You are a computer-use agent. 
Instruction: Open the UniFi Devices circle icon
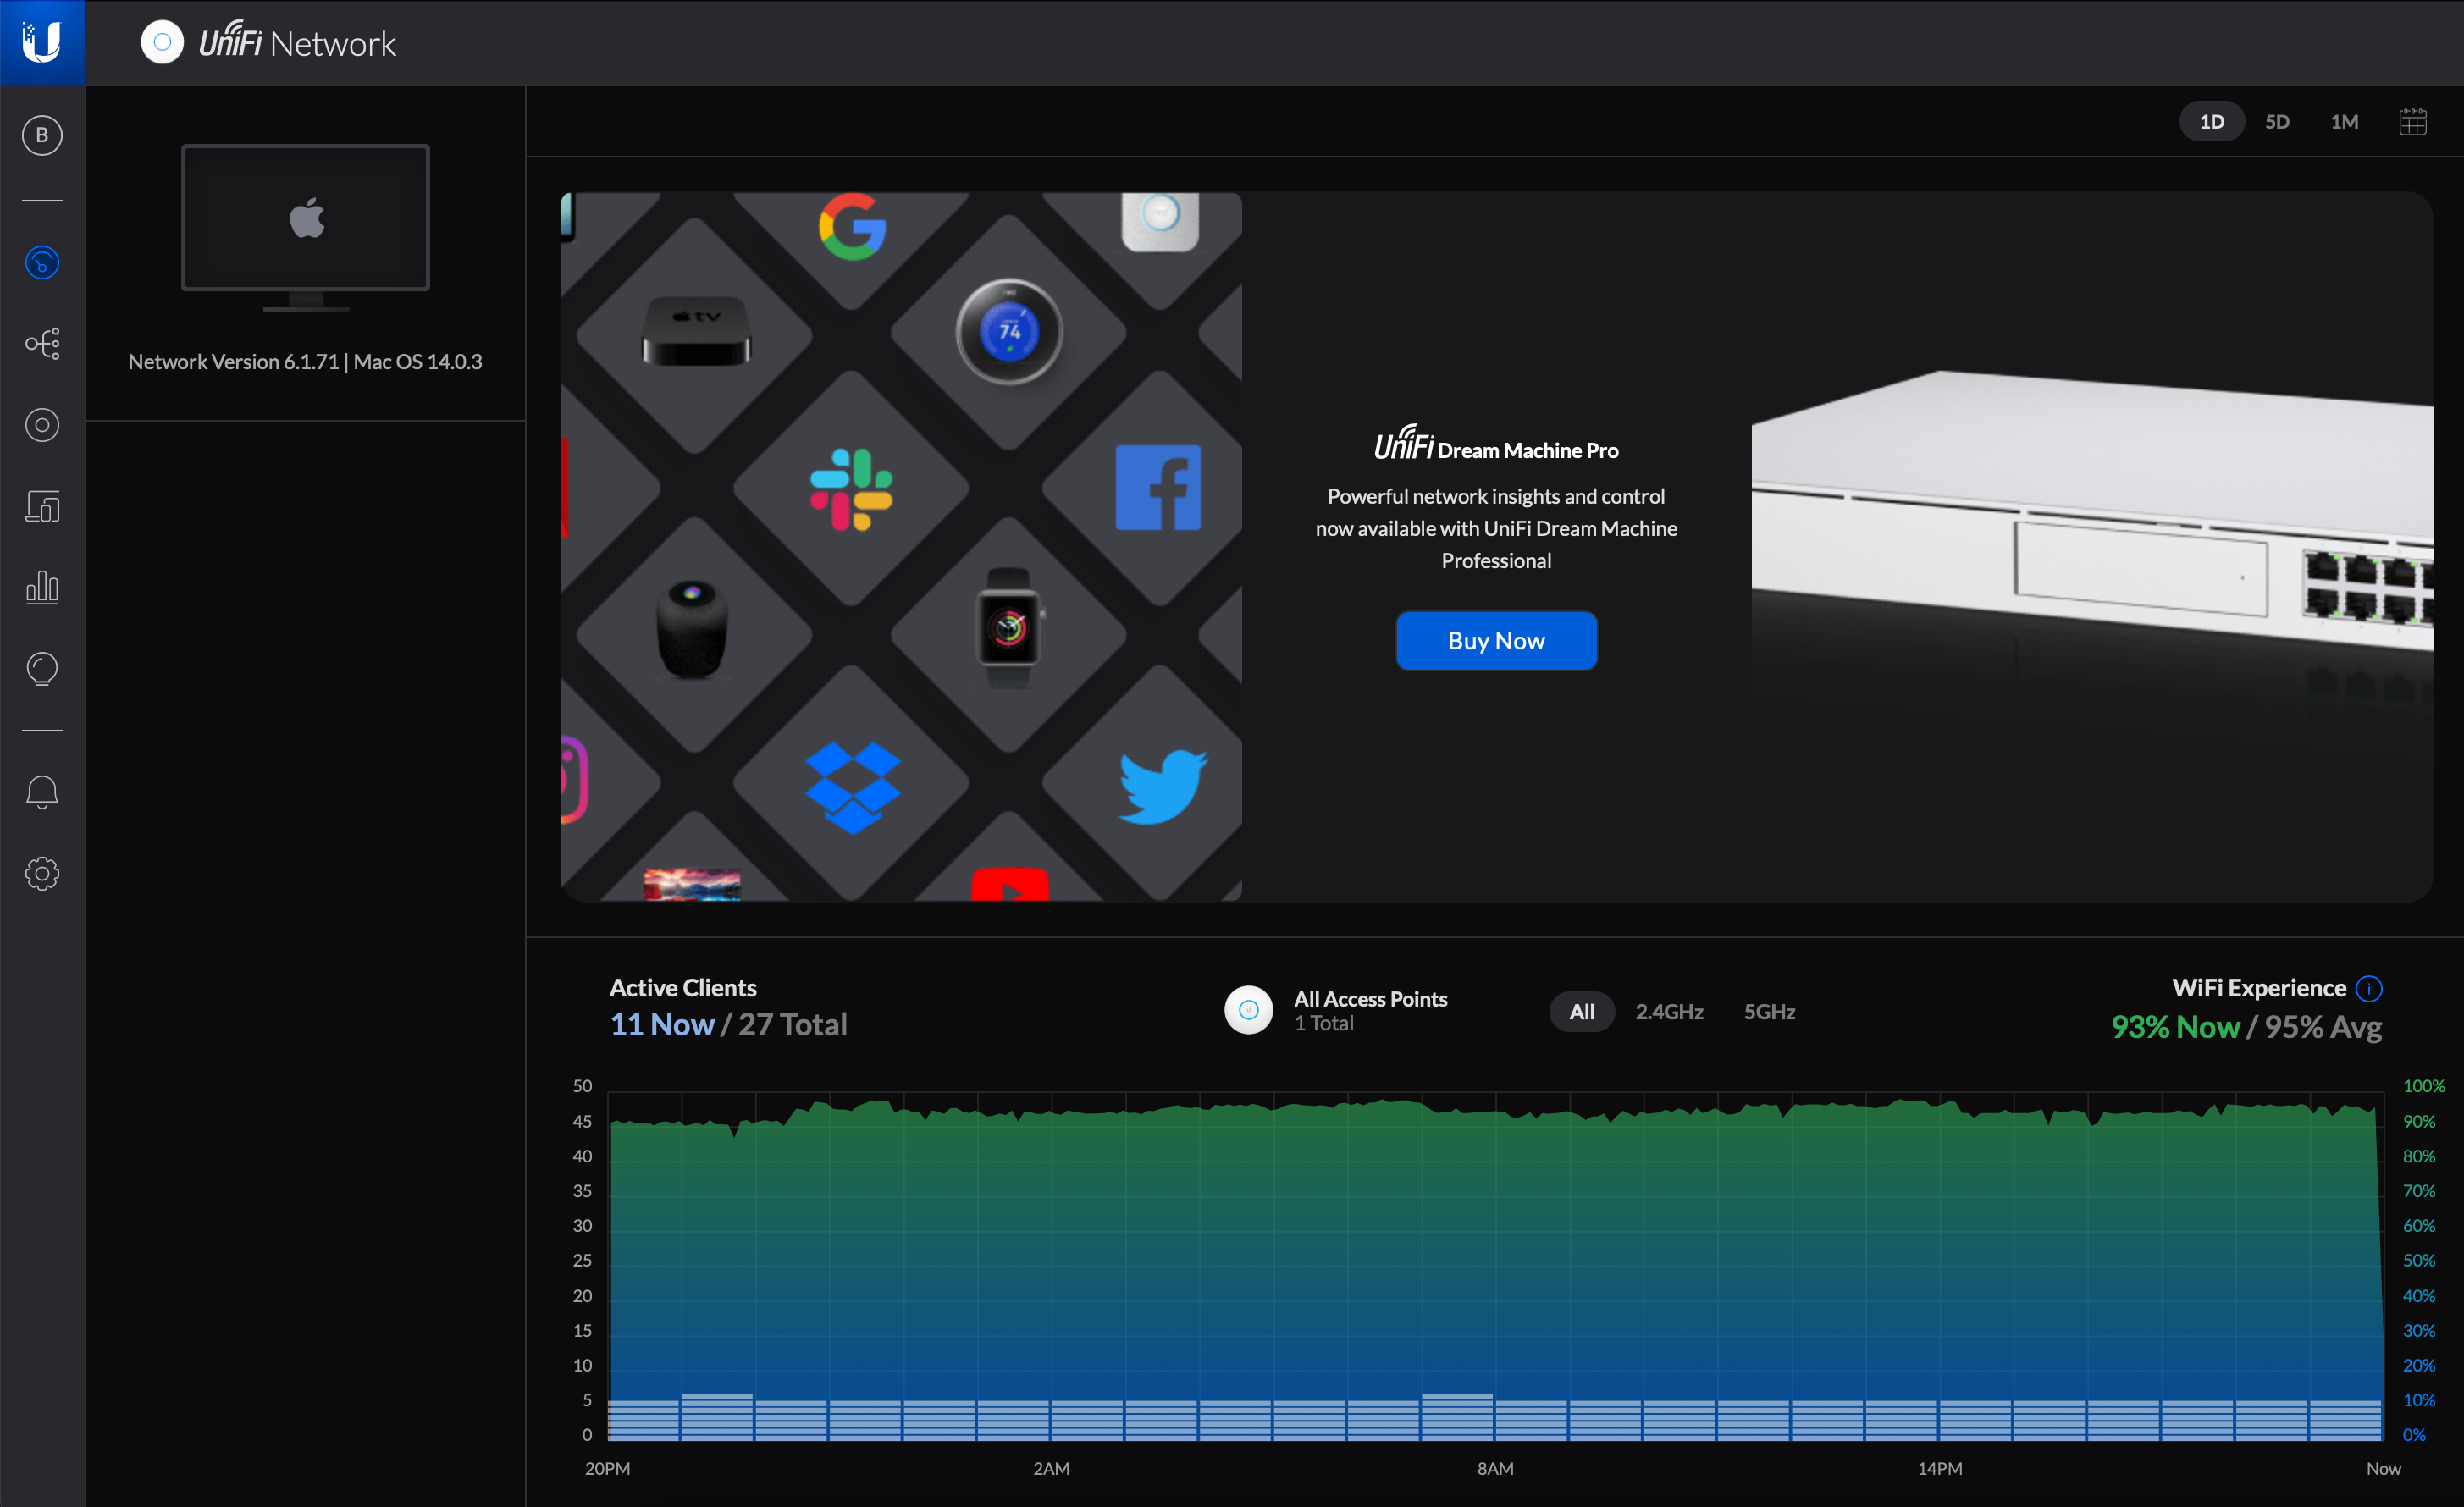tap(42, 425)
